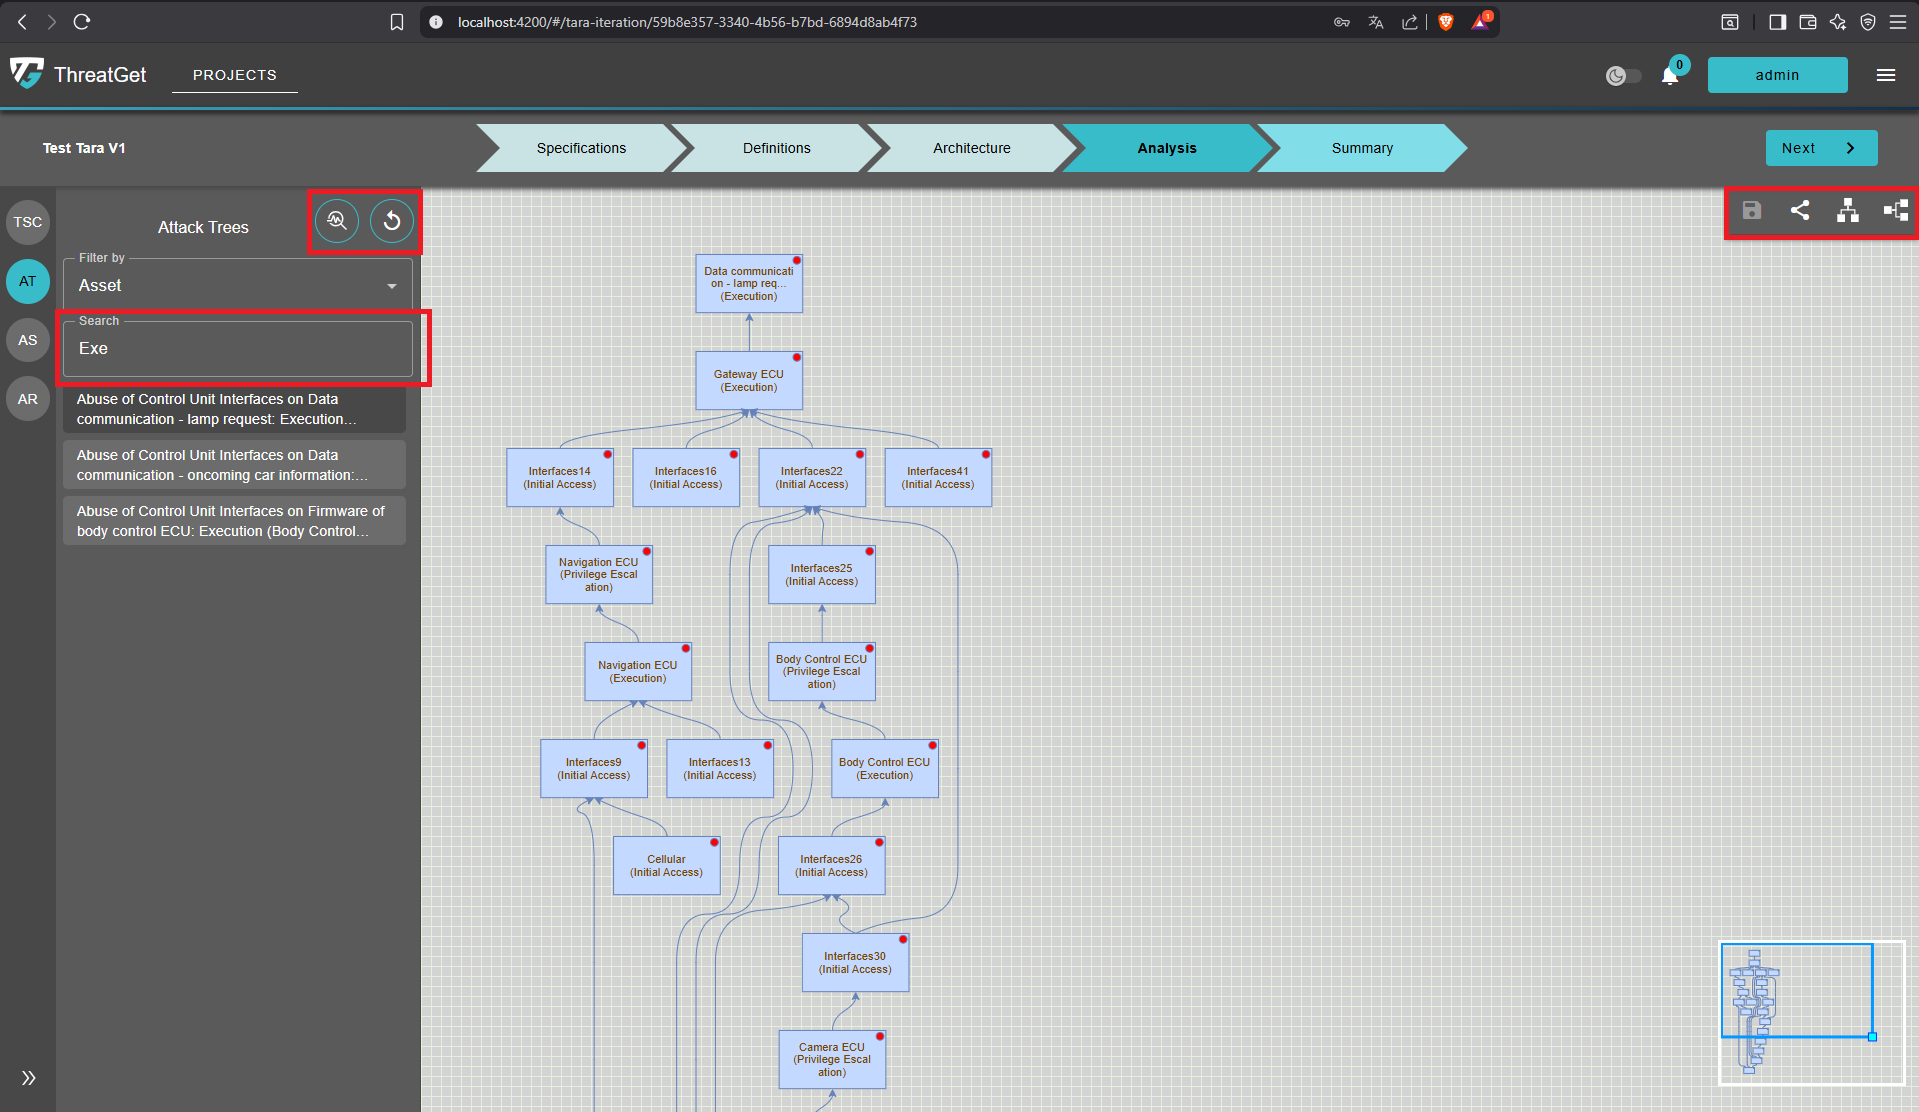Viewport: 1919px width, 1112px height.
Task: Click inside the Search field showing Exe
Action: point(236,348)
